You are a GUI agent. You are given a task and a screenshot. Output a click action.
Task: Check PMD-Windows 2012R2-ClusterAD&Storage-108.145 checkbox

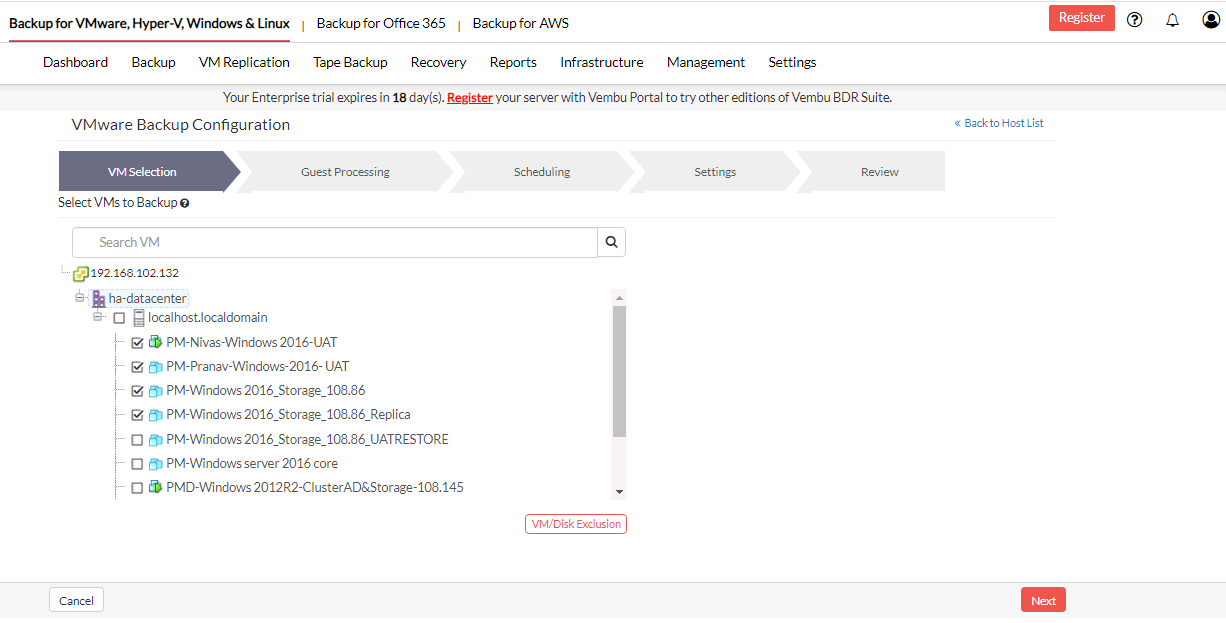tap(138, 487)
